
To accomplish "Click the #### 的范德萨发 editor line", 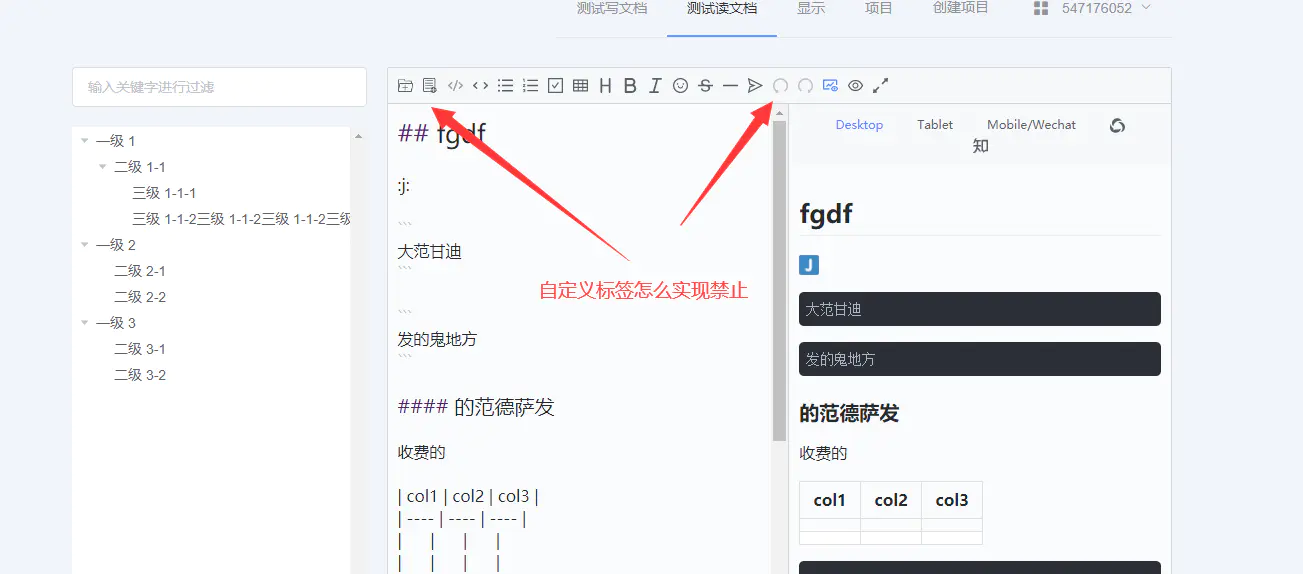I will (x=476, y=407).
